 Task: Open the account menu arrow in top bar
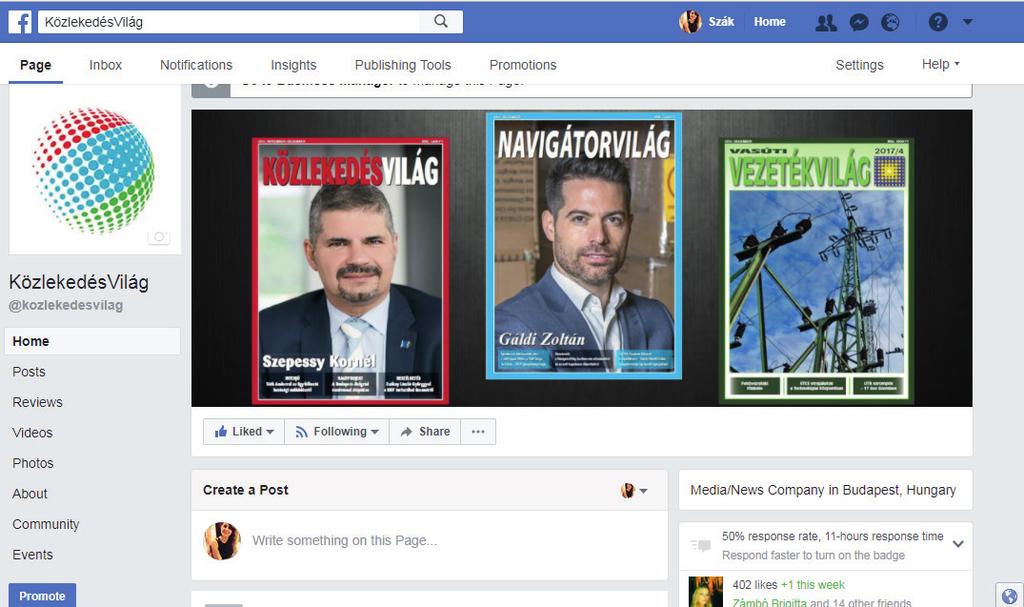click(968, 22)
